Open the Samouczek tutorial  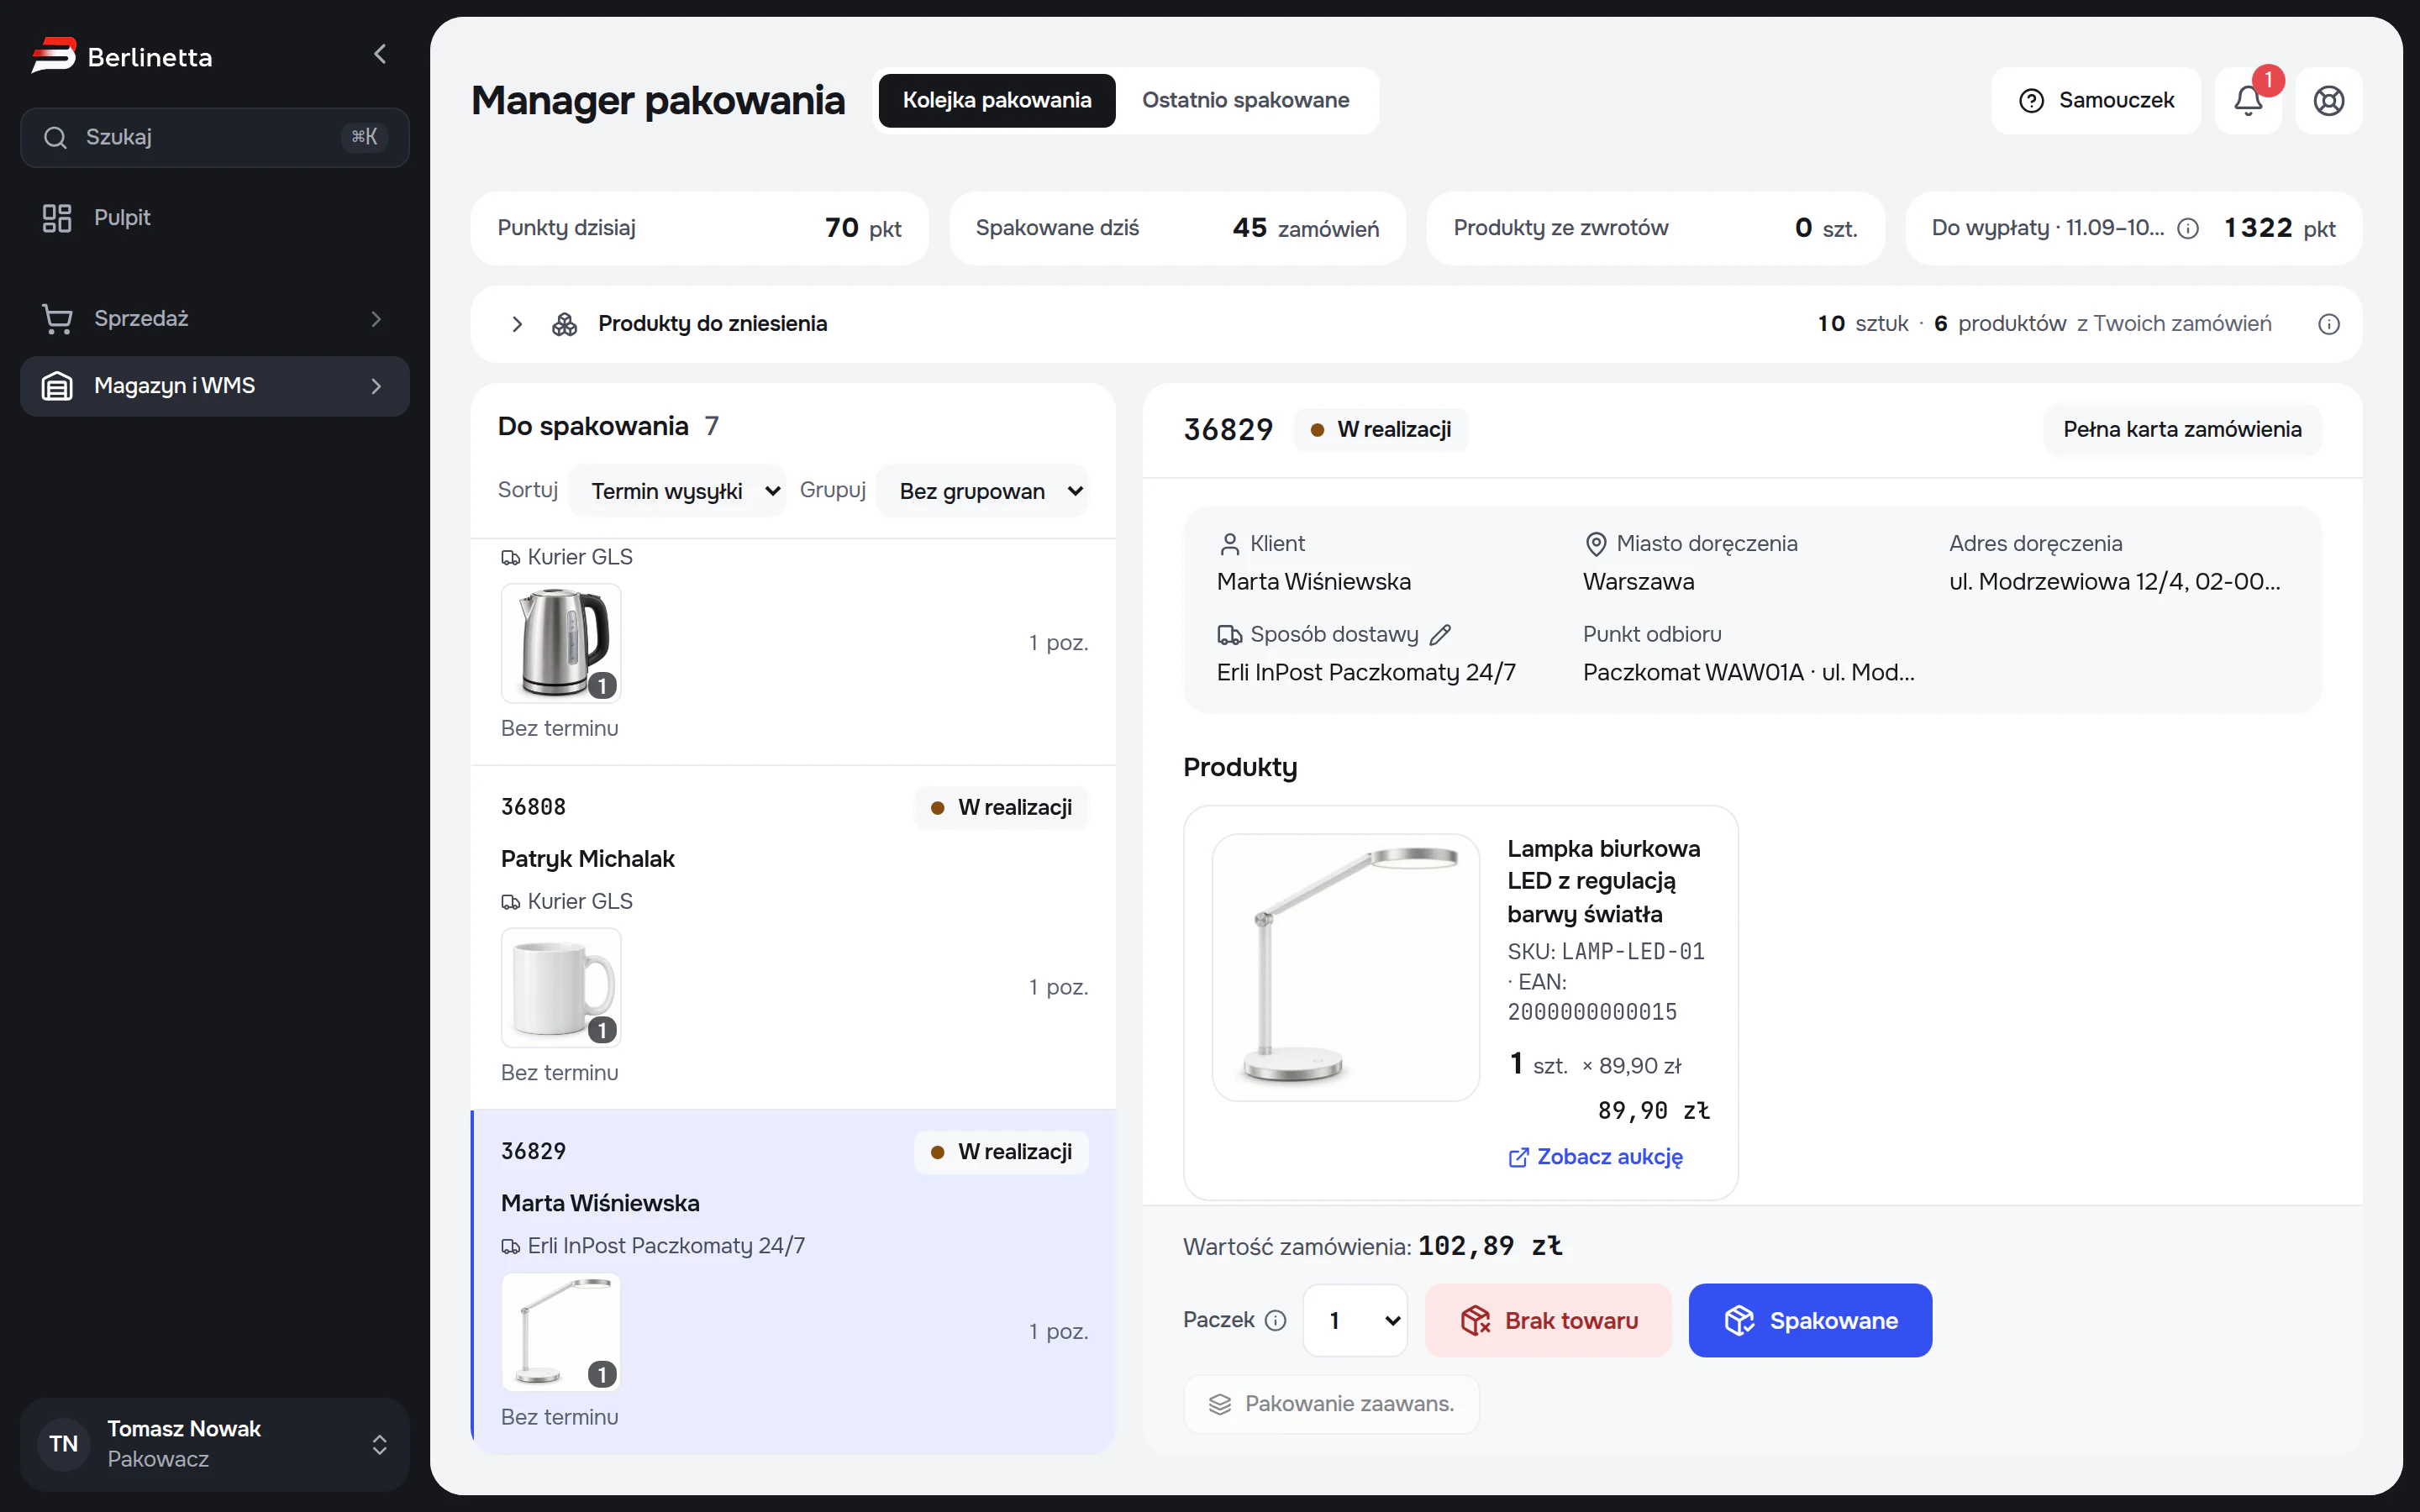click(2096, 101)
